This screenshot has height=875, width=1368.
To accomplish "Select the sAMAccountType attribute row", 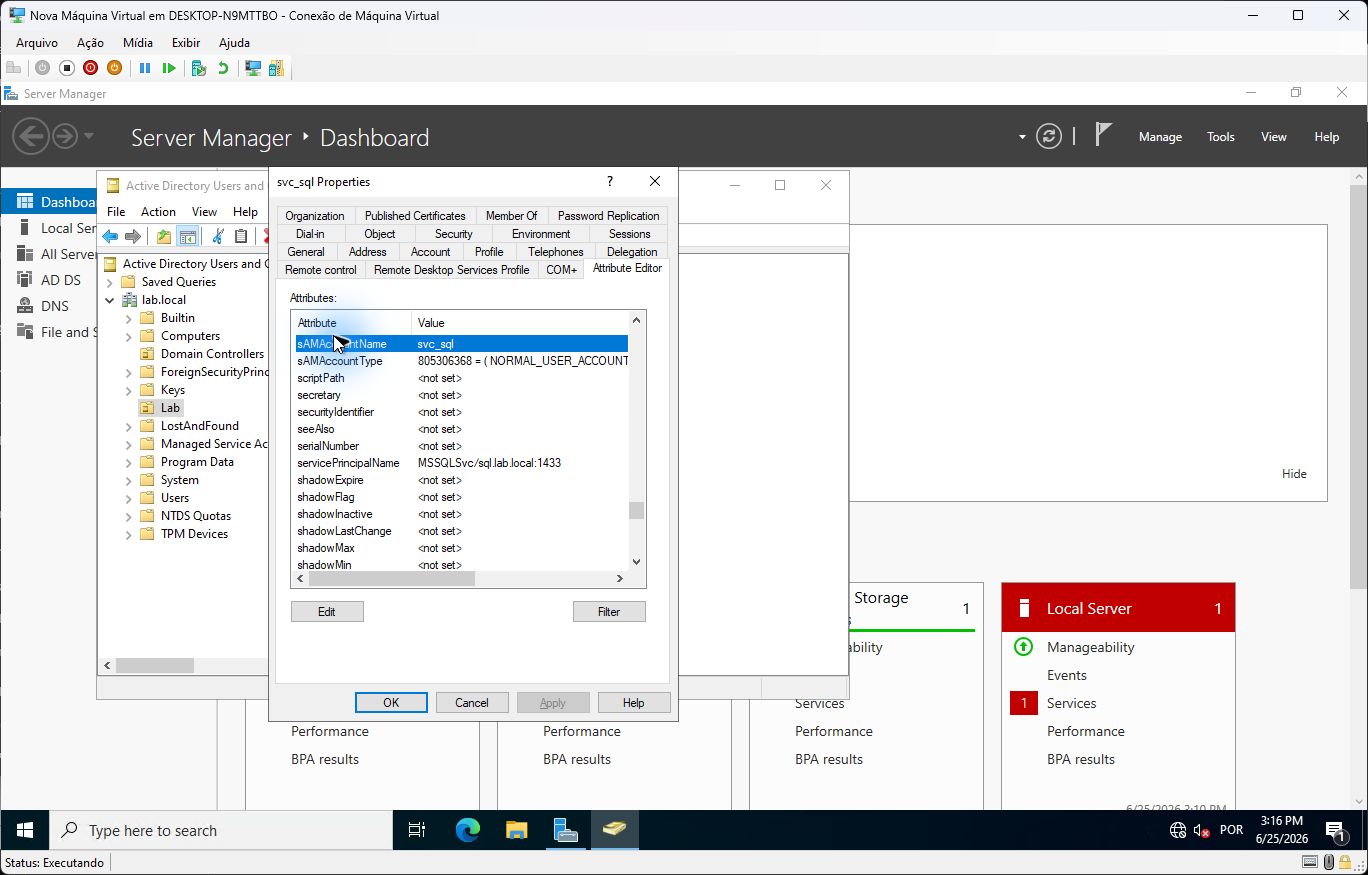I will (461, 361).
